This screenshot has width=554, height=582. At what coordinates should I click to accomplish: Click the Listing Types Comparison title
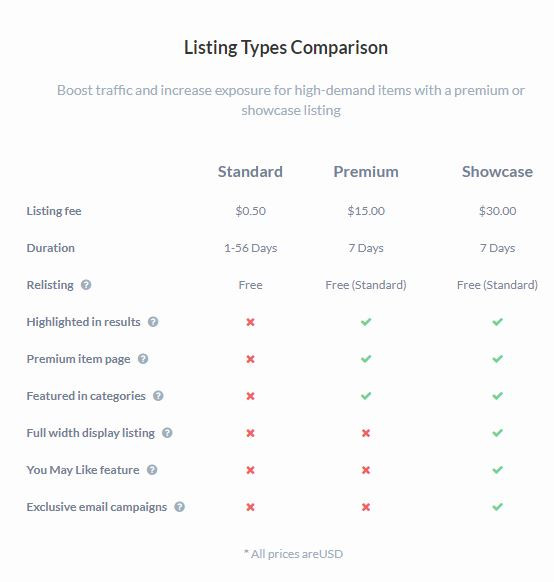(x=286, y=48)
